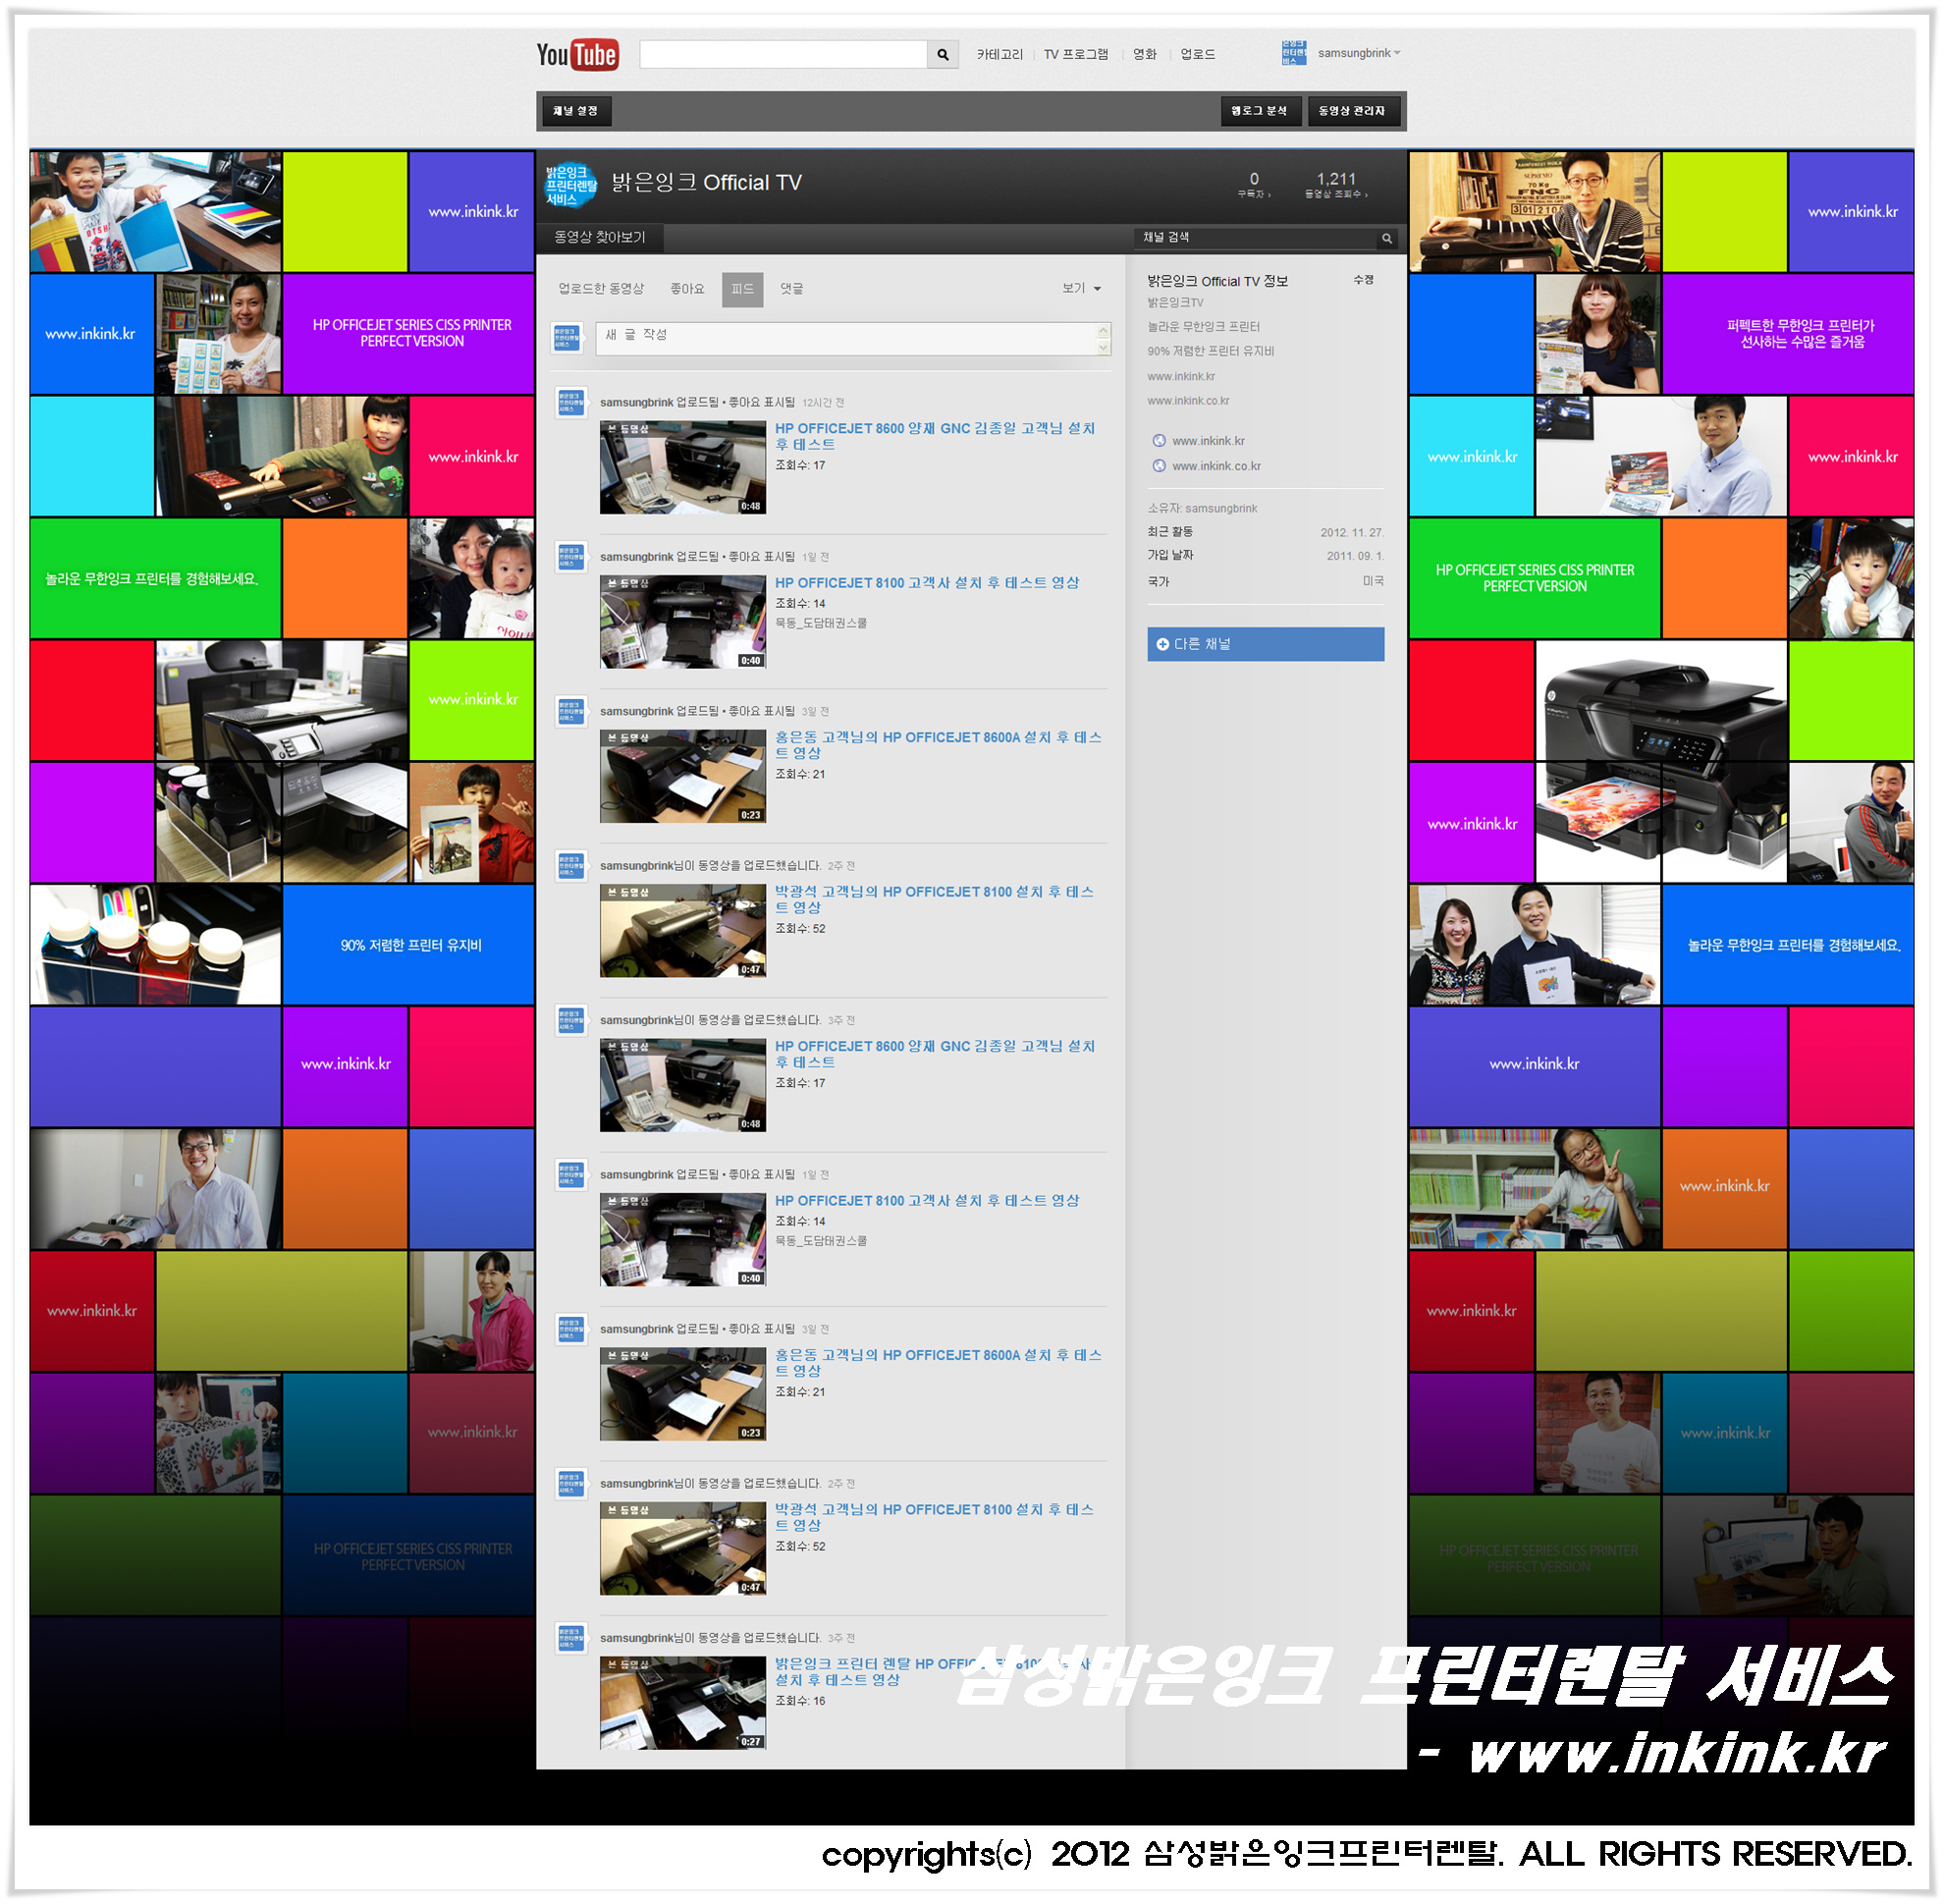Image resolution: width=1944 pixels, height=1904 pixels.
Task: Click the avatar of the first 3일 전 feed post
Action: point(570,712)
